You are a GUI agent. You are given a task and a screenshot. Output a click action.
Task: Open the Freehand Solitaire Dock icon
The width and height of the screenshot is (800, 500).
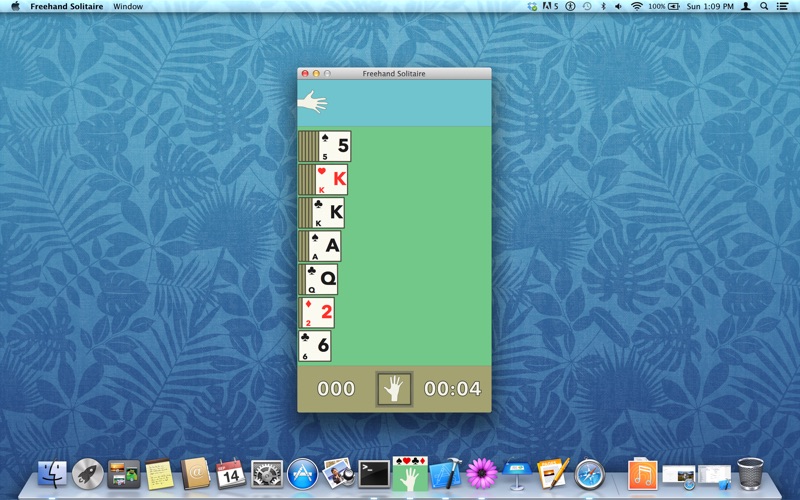[x=410, y=473]
